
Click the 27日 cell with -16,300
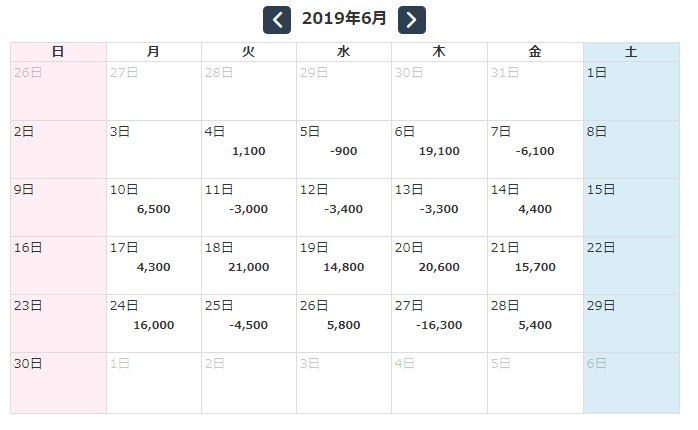(x=439, y=324)
